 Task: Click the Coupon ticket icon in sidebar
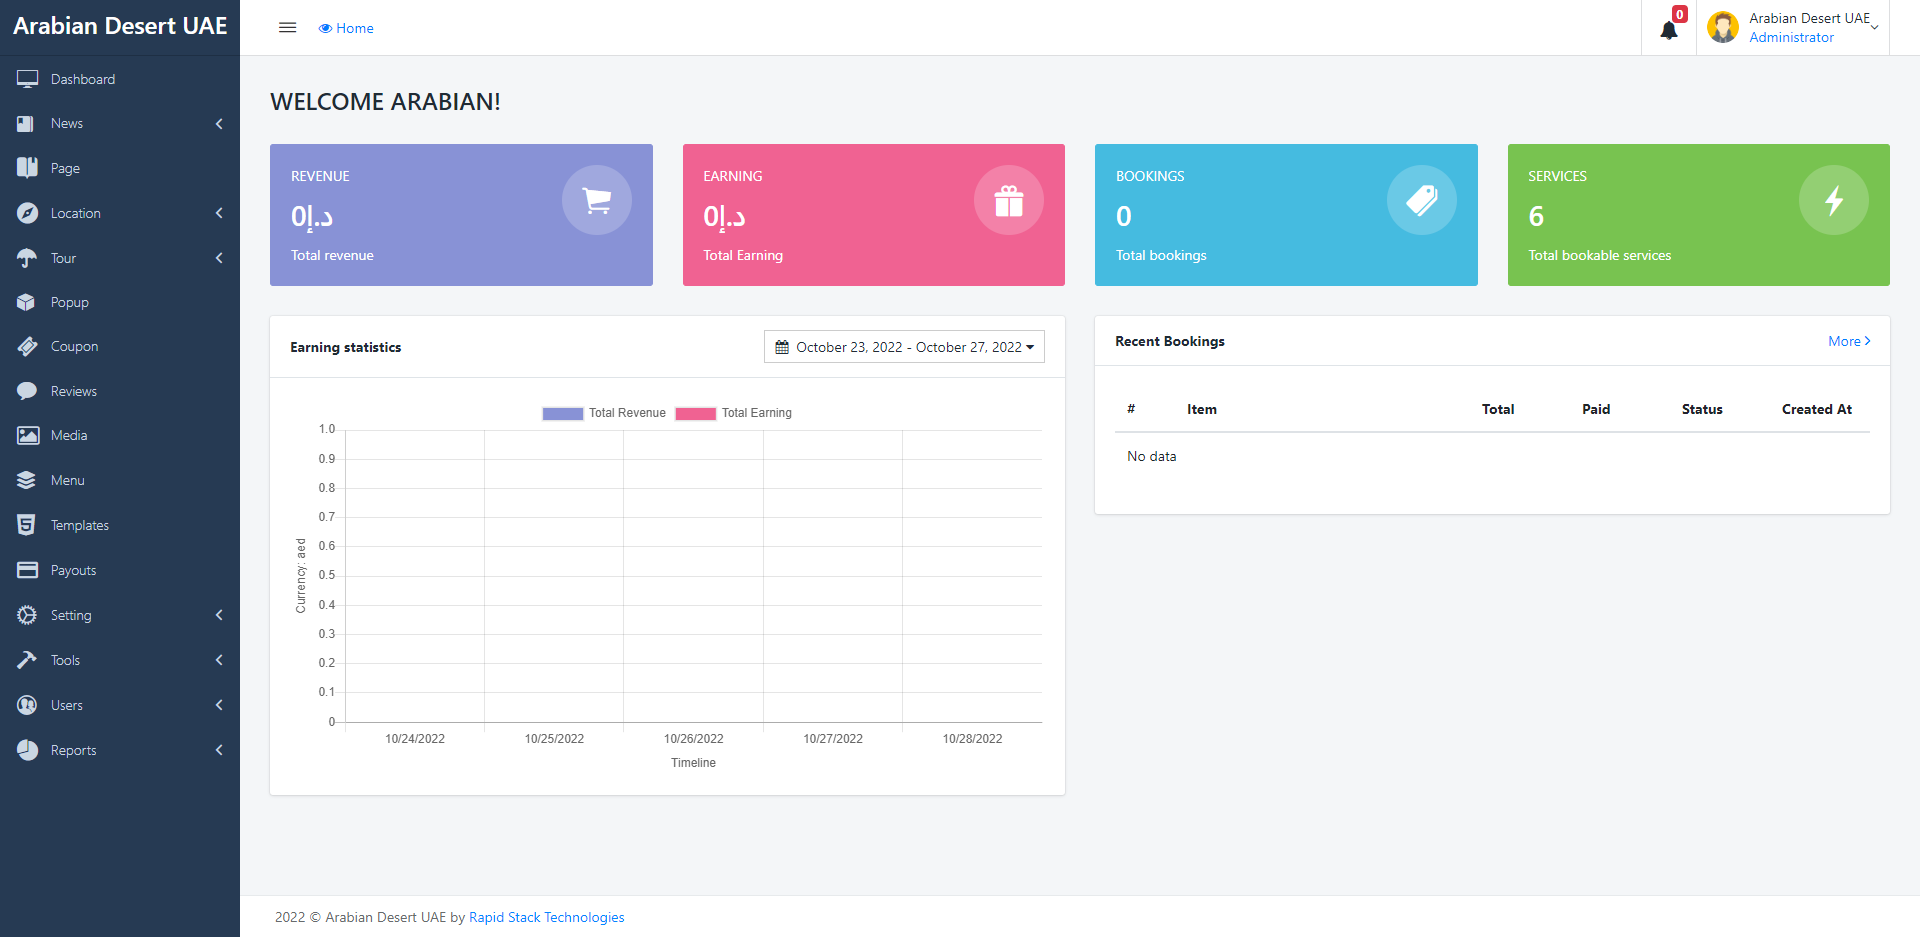point(27,347)
